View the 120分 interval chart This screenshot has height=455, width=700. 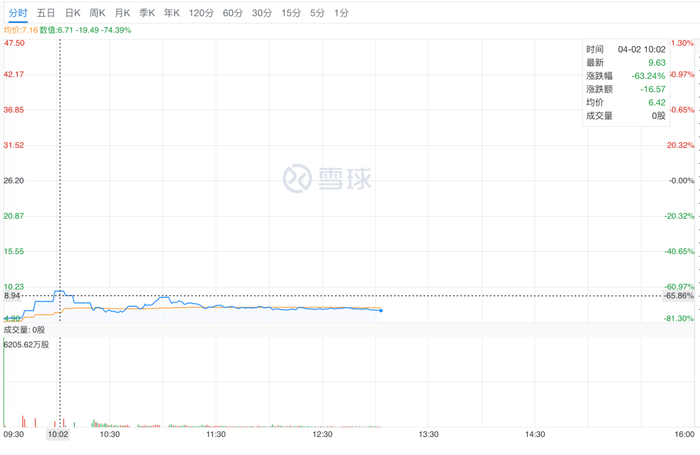201,13
